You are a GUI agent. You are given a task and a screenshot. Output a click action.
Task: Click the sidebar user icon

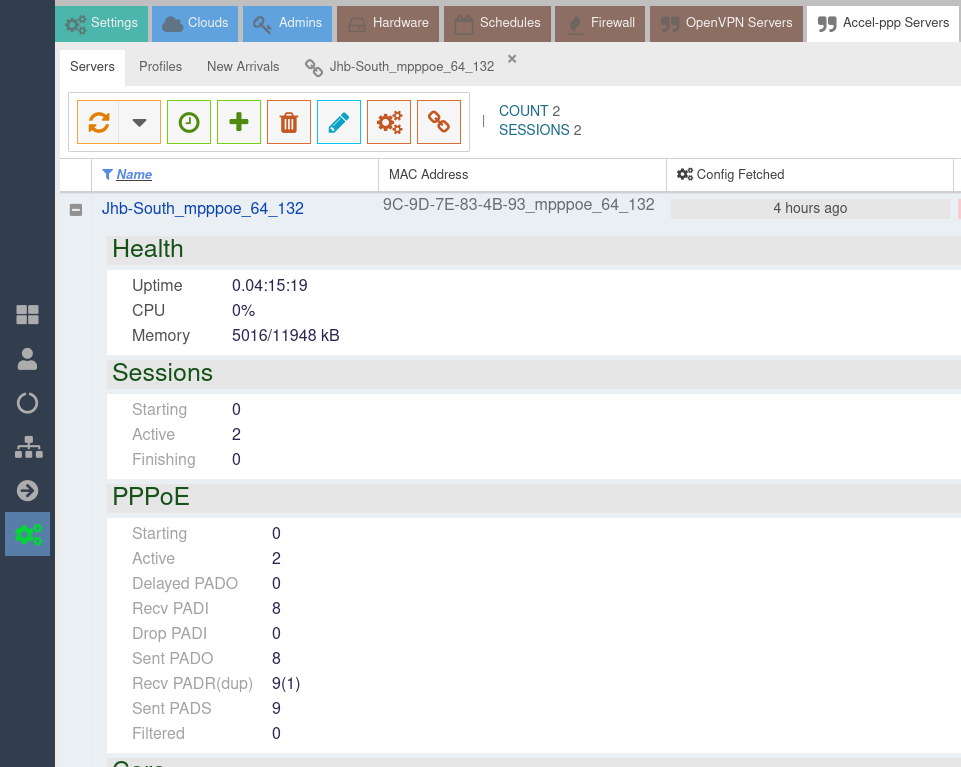point(27,359)
